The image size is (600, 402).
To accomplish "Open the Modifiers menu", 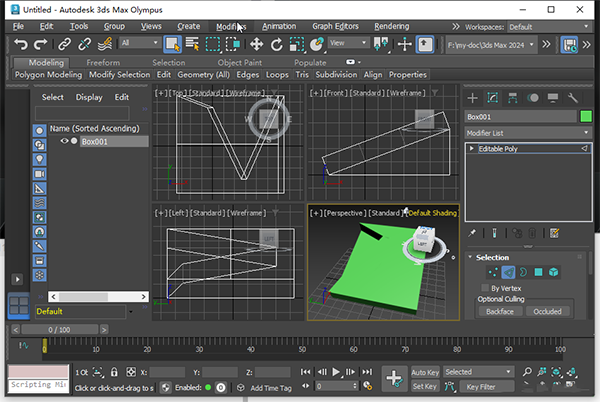I will click(229, 27).
